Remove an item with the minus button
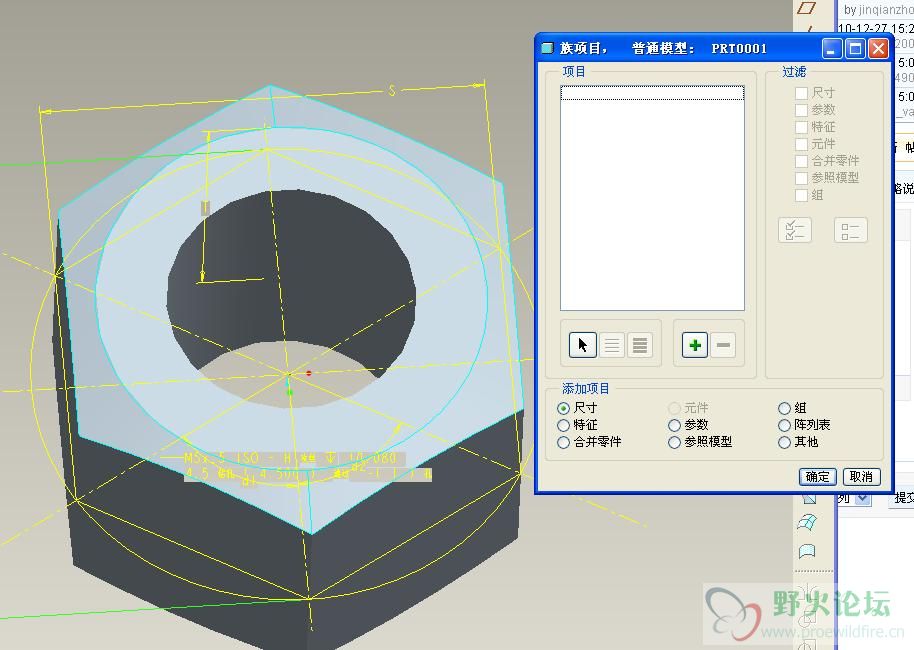 pos(723,345)
